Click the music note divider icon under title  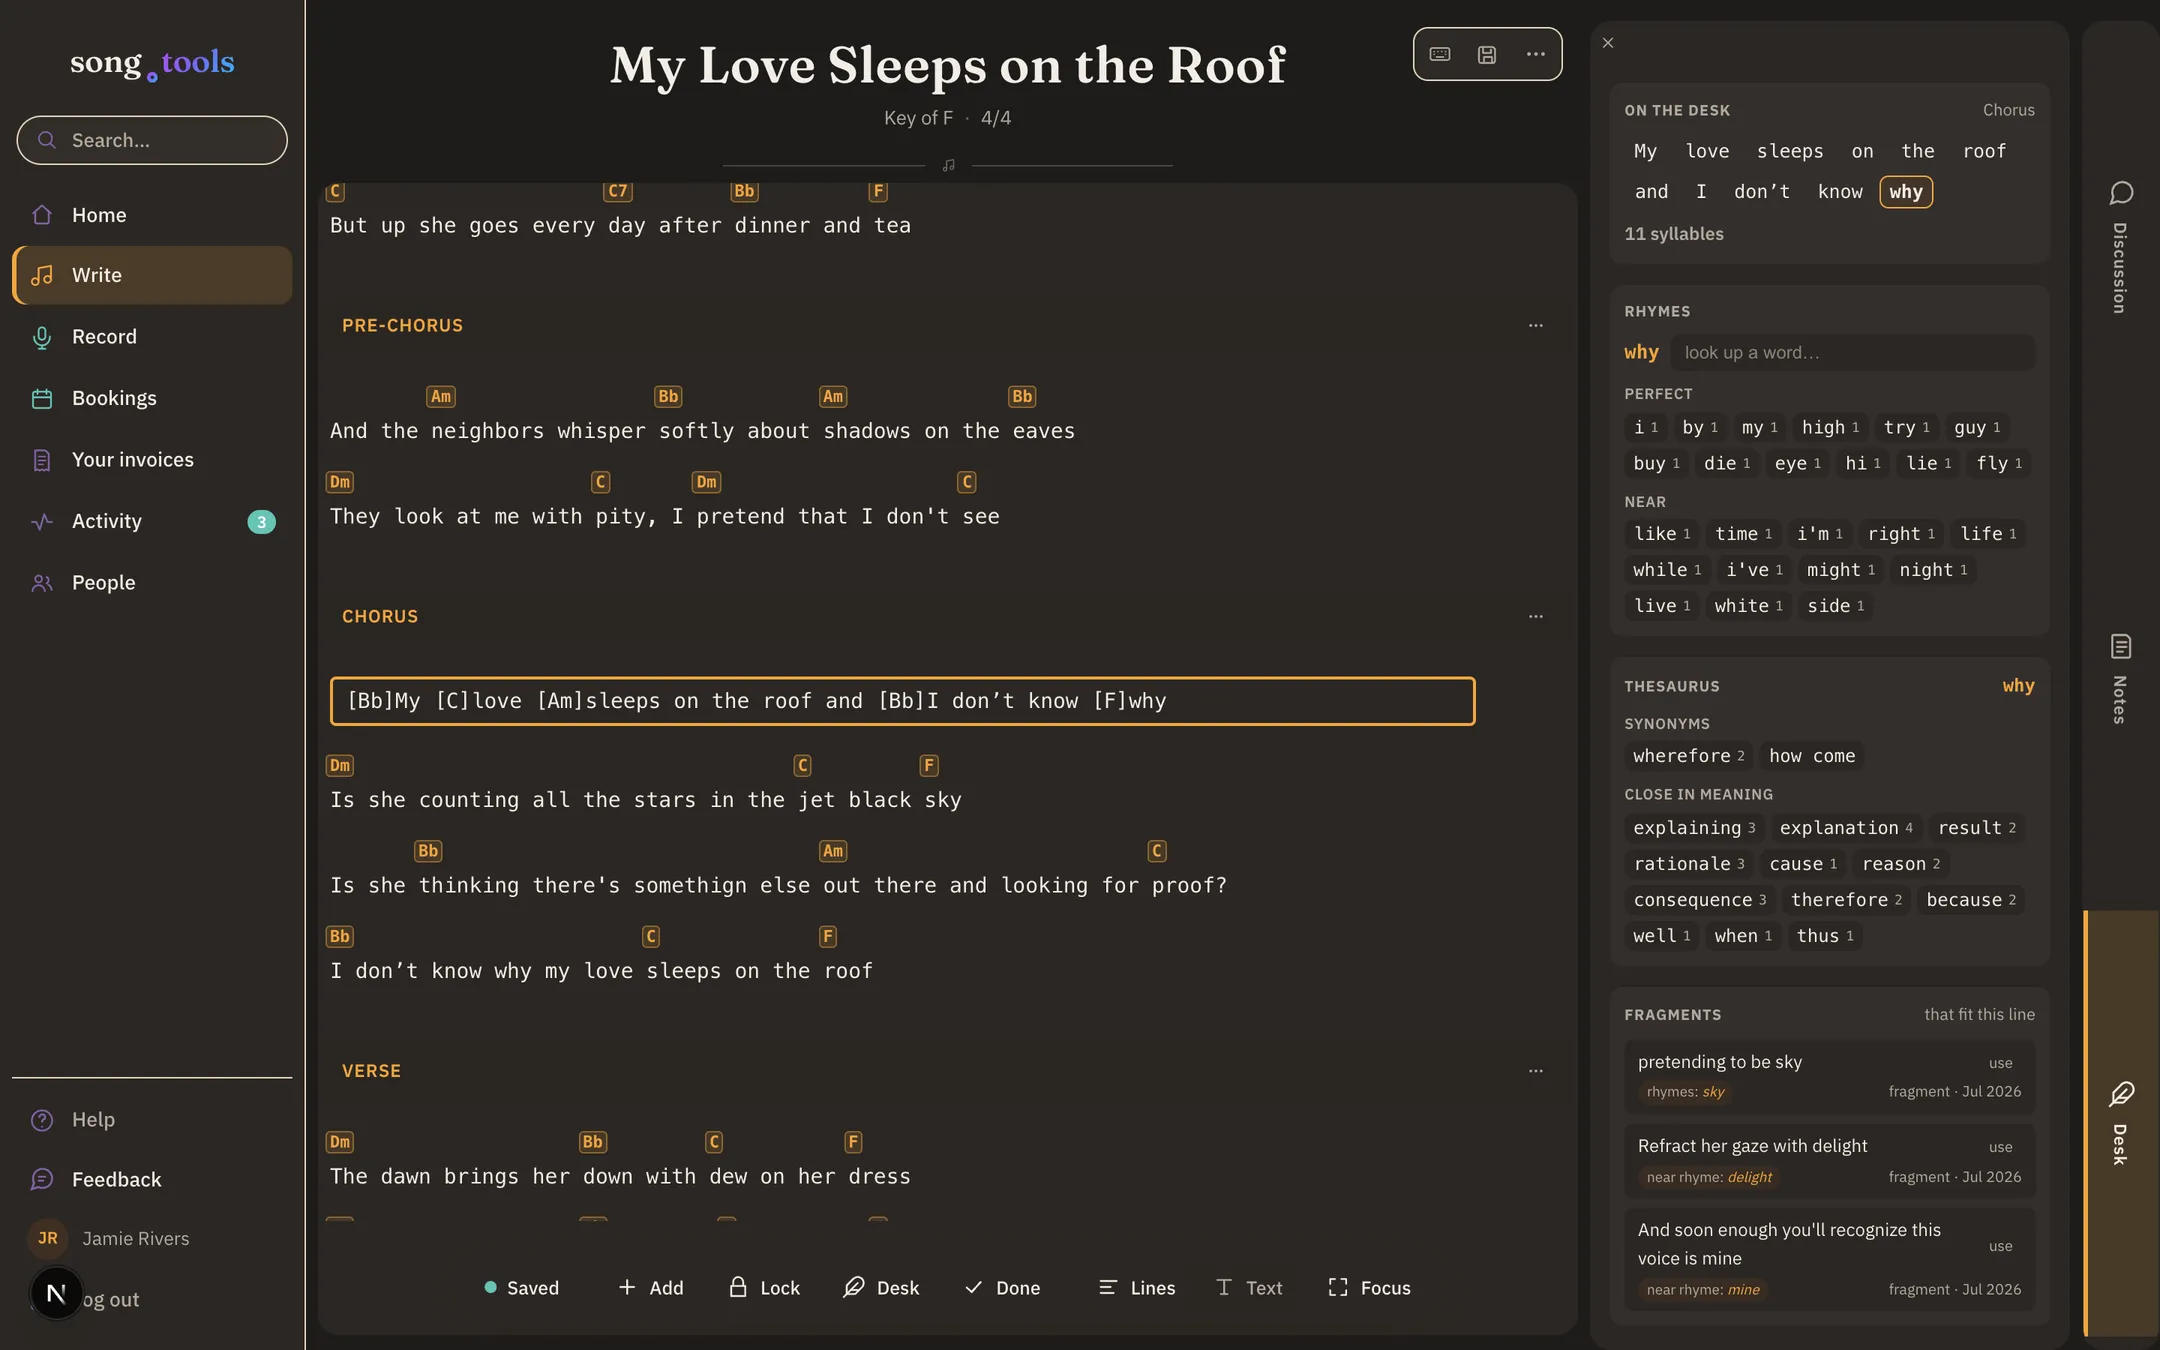948,165
